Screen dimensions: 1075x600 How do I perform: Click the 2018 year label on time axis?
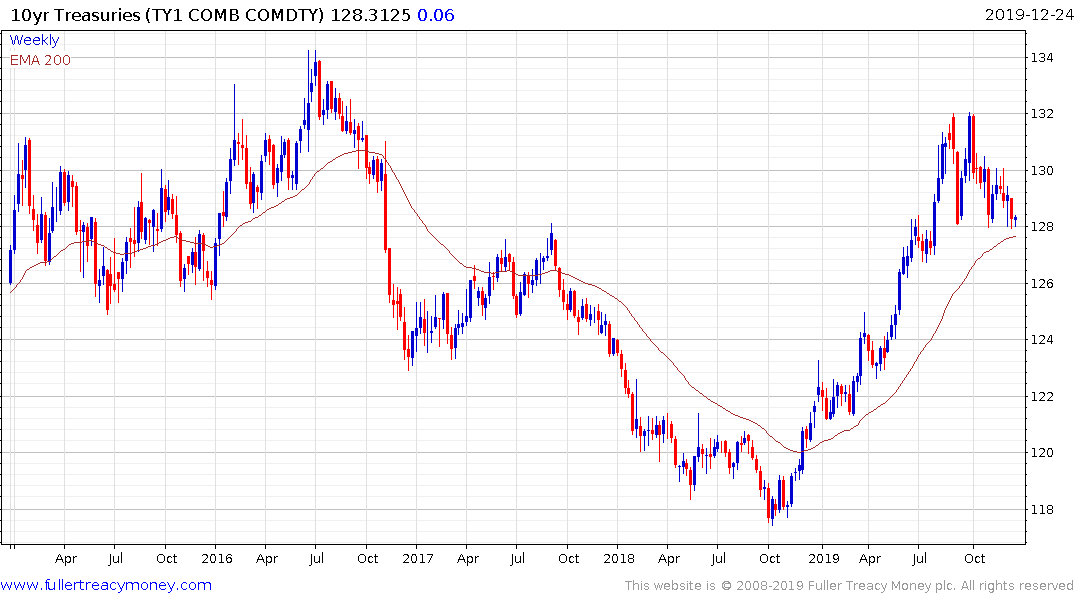[x=618, y=558]
